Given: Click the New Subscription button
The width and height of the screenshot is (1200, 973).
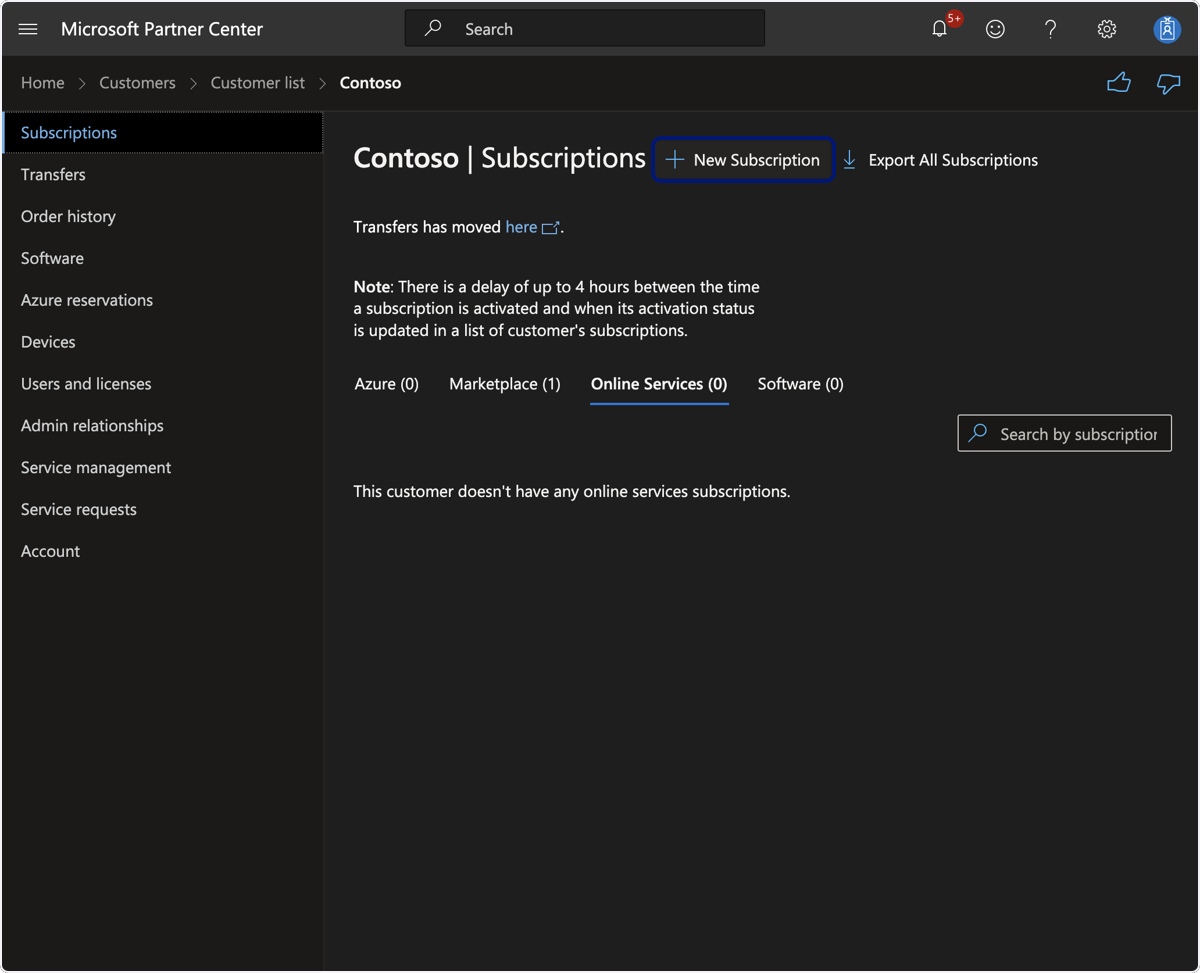Looking at the screenshot, I should (x=743, y=160).
